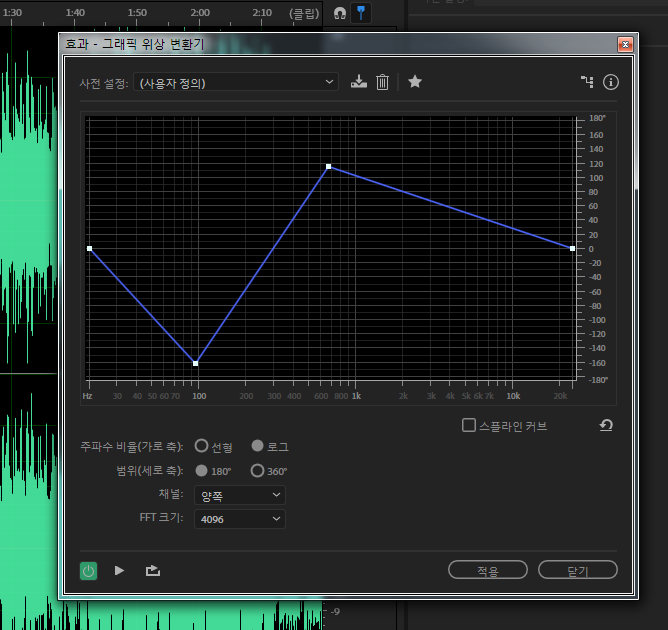Mark preset as favorite star icon
The height and width of the screenshot is (630, 668).
coord(415,81)
